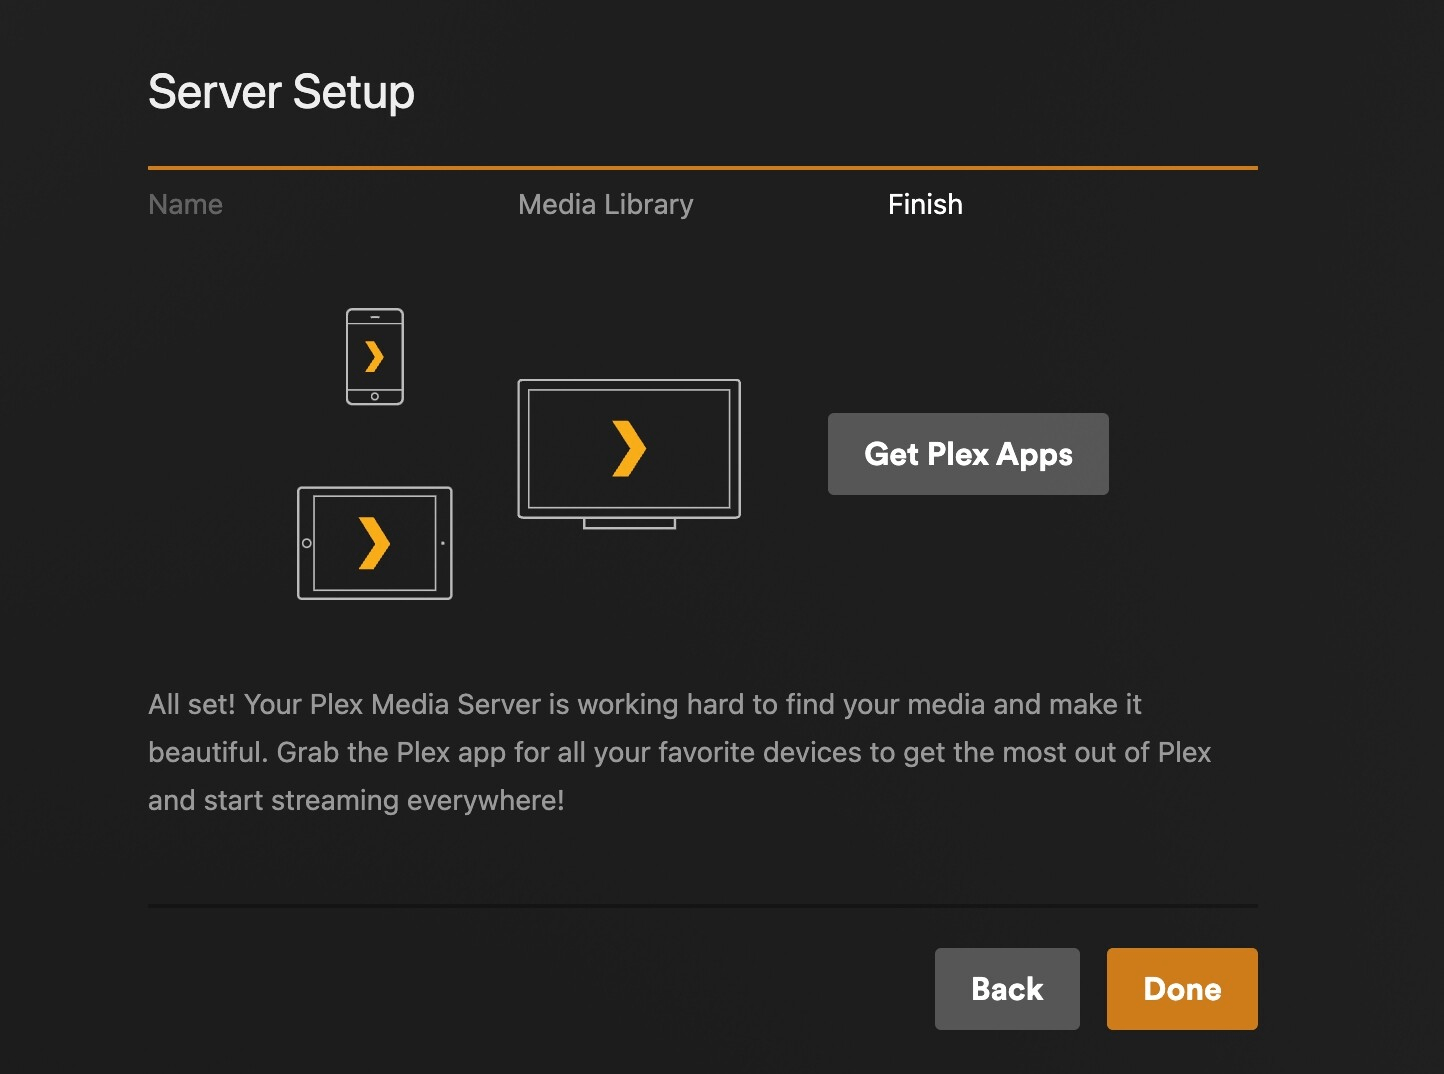Screen dimensions: 1444x1074
Task: Select the Finish step
Action: (x=925, y=204)
